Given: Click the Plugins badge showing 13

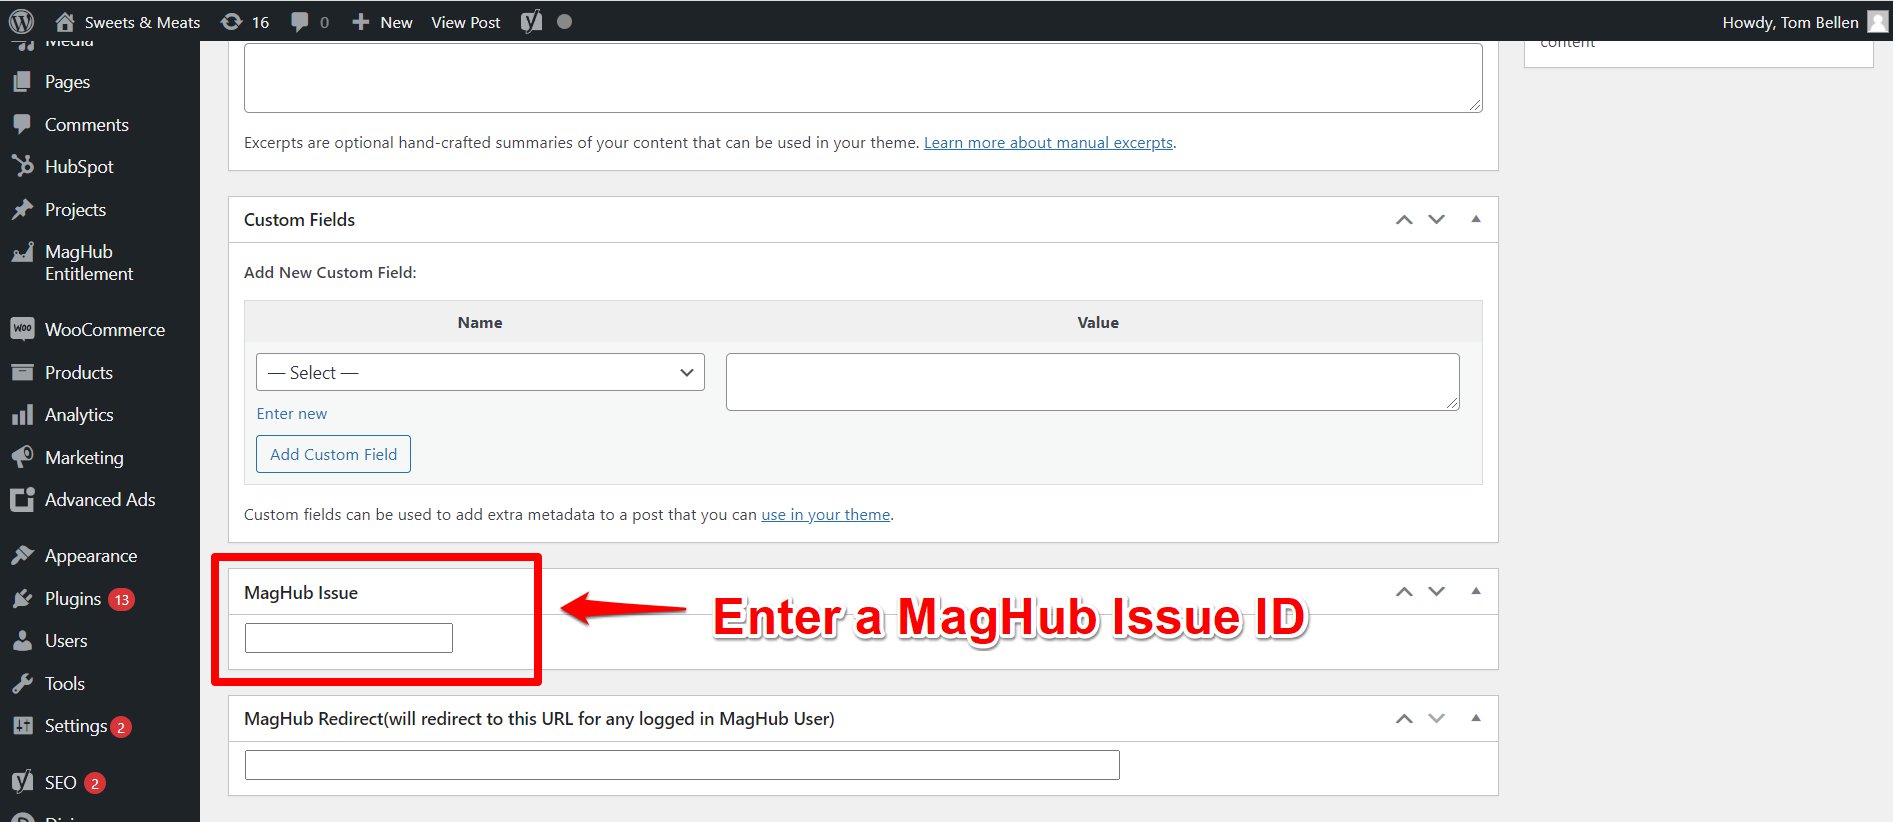Looking at the screenshot, I should (x=122, y=600).
